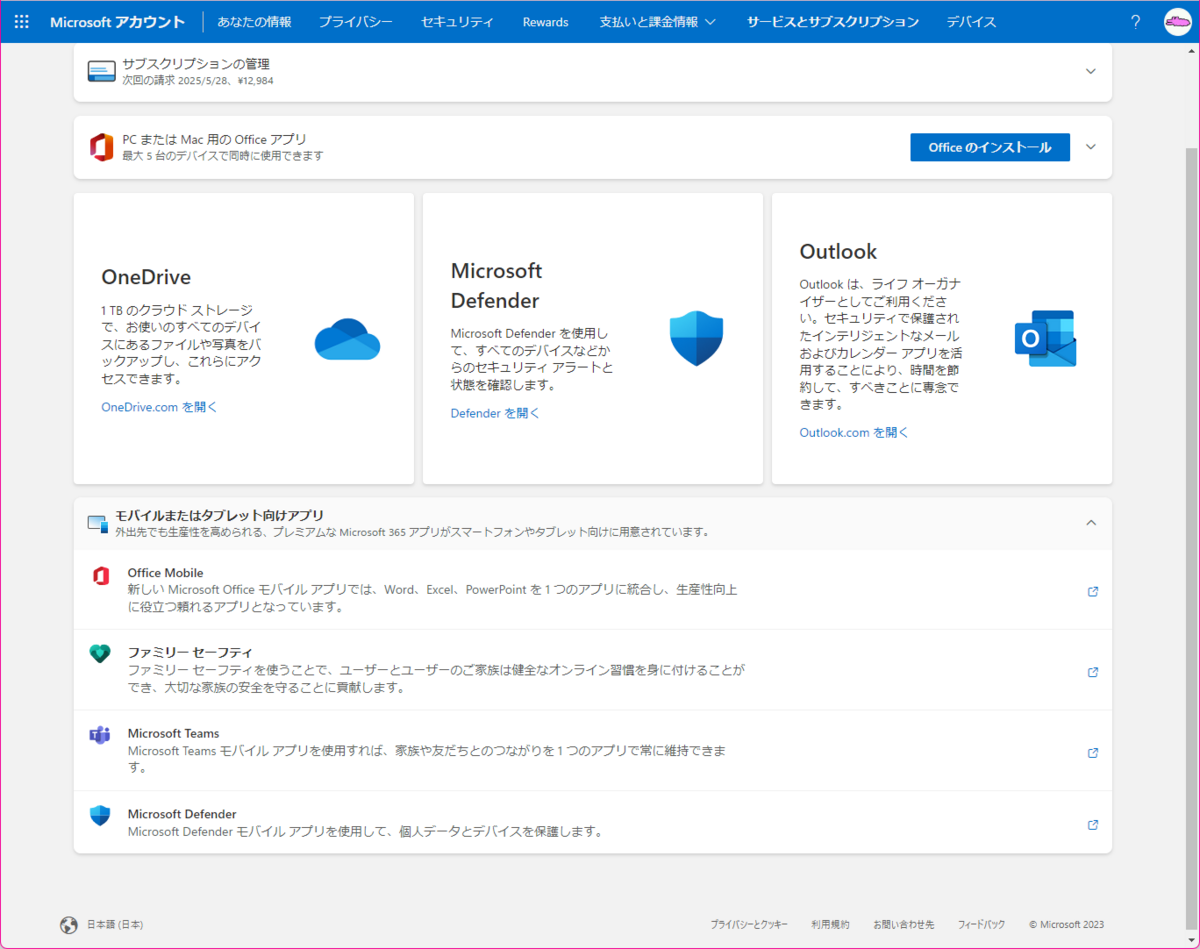
Task: Click the Office Mobile icon
Action: tap(100, 576)
